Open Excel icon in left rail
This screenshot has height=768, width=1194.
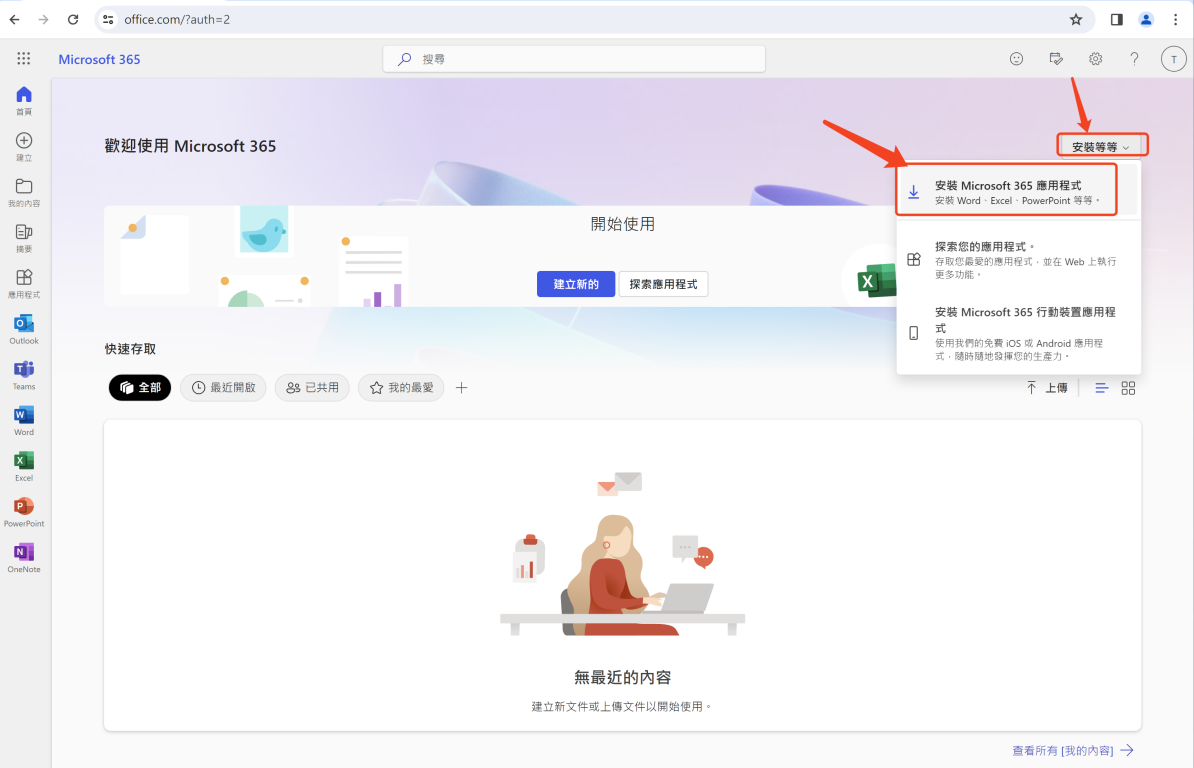point(24,465)
